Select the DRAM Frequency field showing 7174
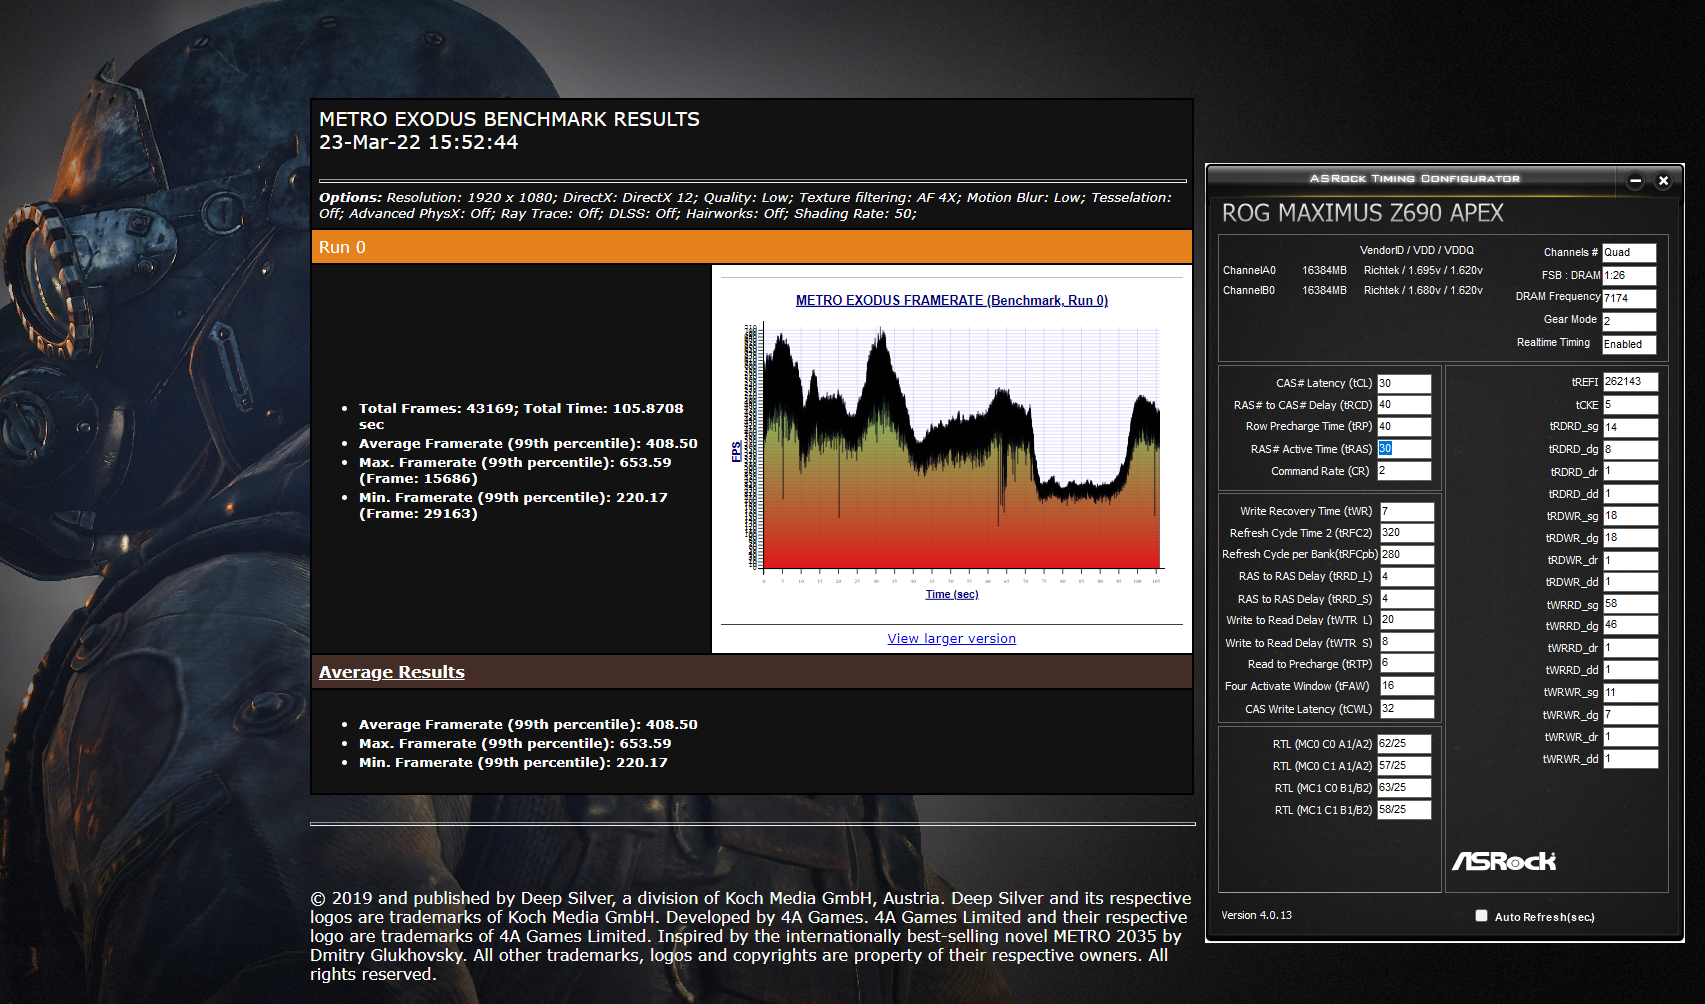This screenshot has height=1004, width=1705. tap(1629, 298)
